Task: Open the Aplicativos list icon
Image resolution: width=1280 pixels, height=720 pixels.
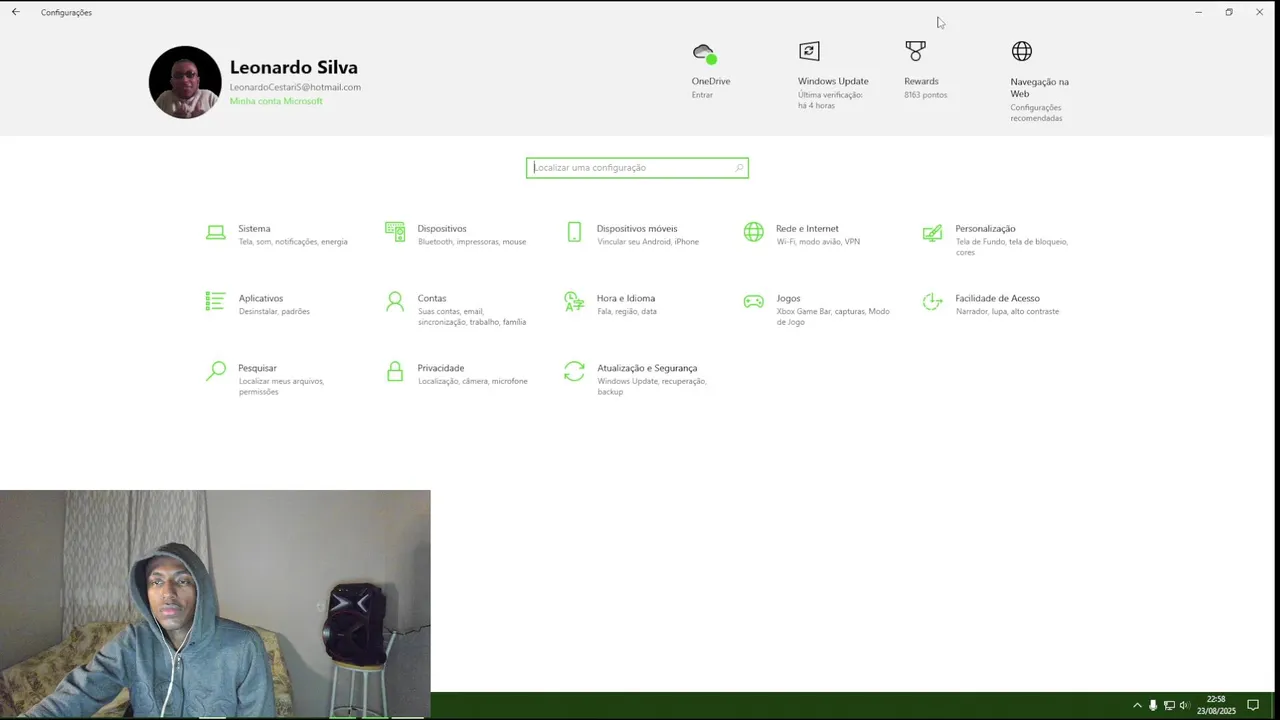Action: click(215, 301)
